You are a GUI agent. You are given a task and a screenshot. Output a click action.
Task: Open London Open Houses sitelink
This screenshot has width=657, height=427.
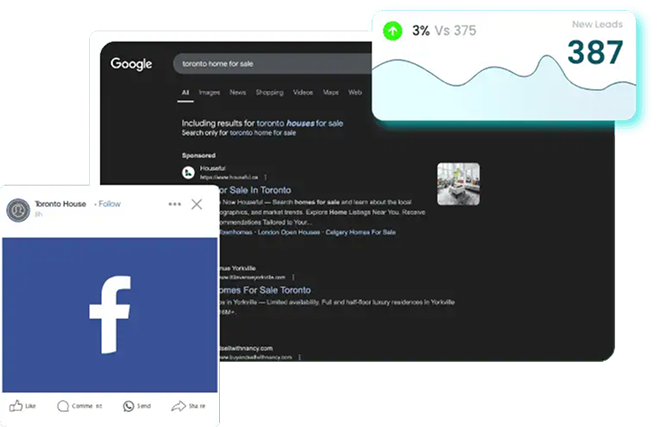click(289, 232)
